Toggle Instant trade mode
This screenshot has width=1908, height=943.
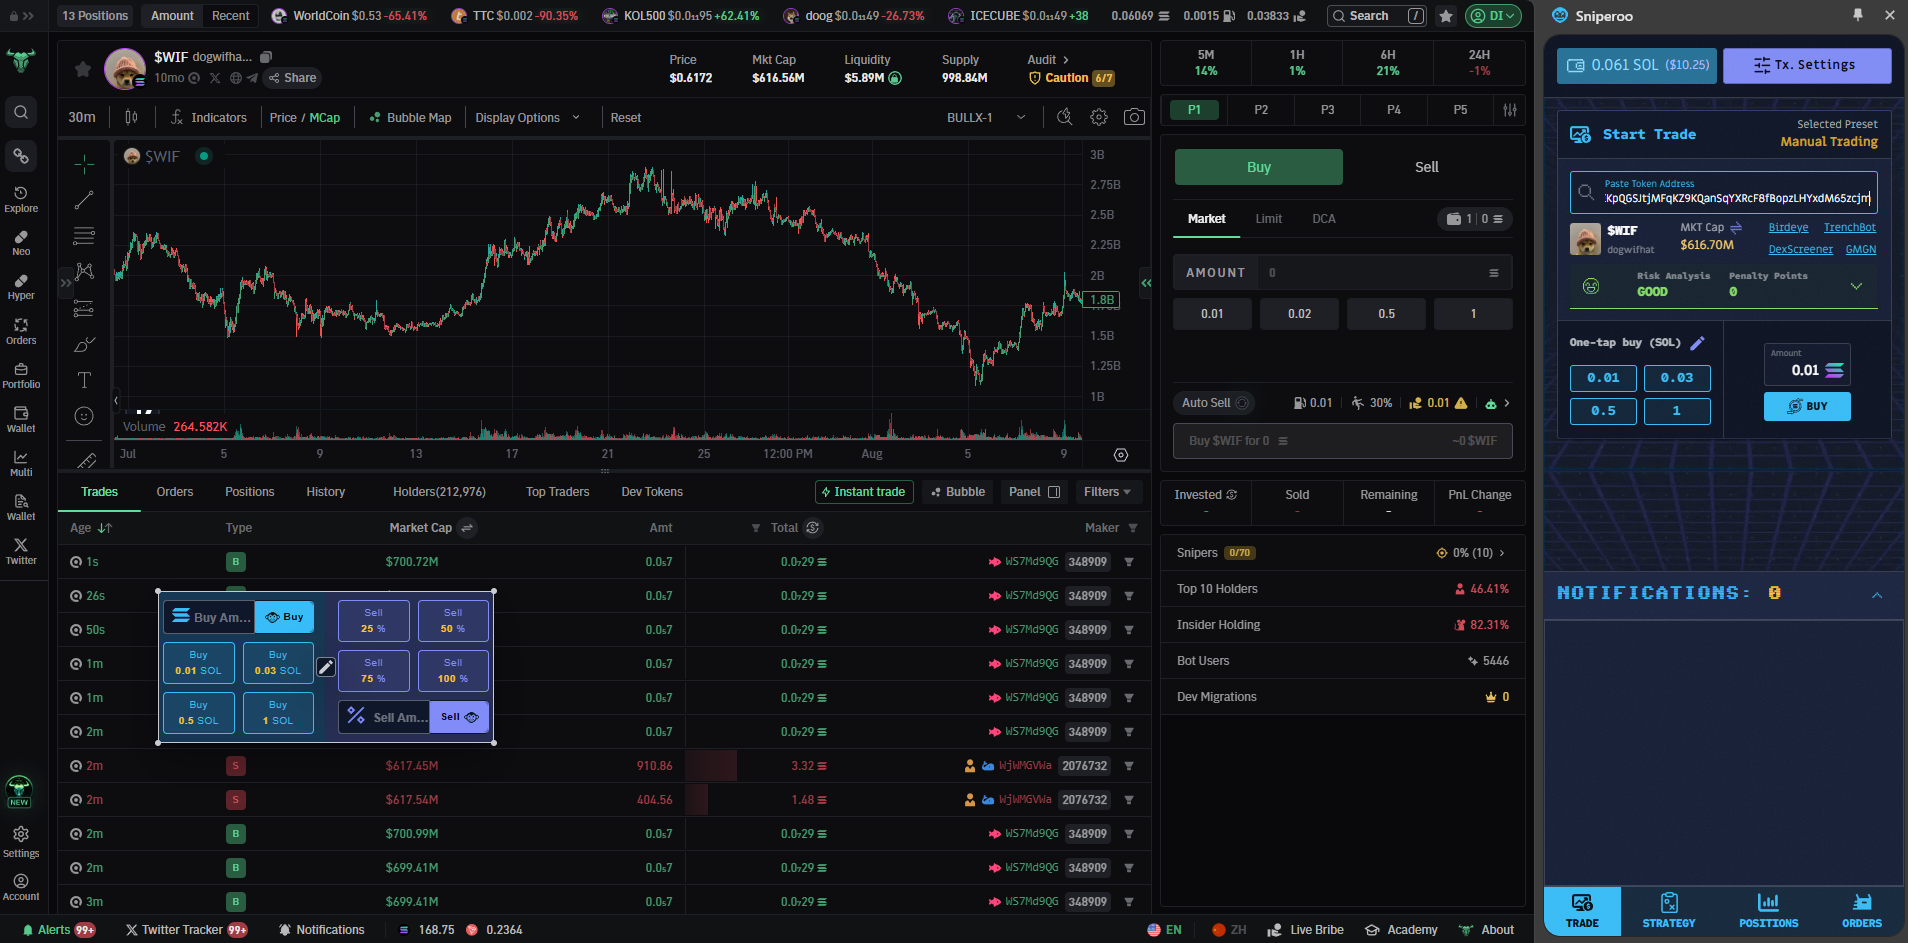point(864,492)
